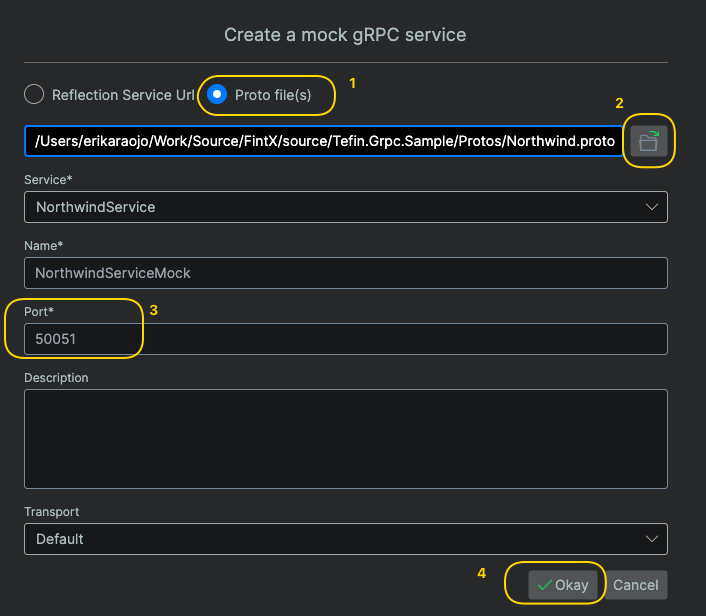Click into the Port field showing 50051
The height and width of the screenshot is (616, 706).
345,339
